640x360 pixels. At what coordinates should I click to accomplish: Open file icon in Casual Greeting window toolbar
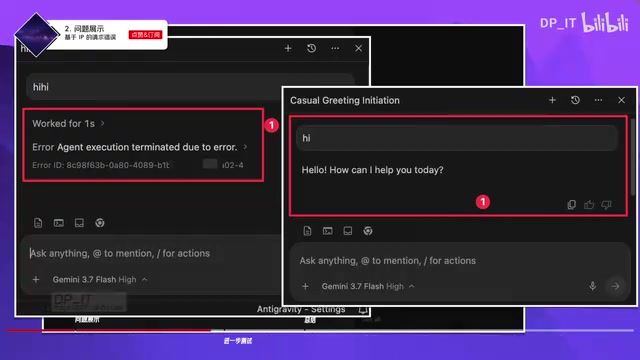pyautogui.click(x=307, y=231)
